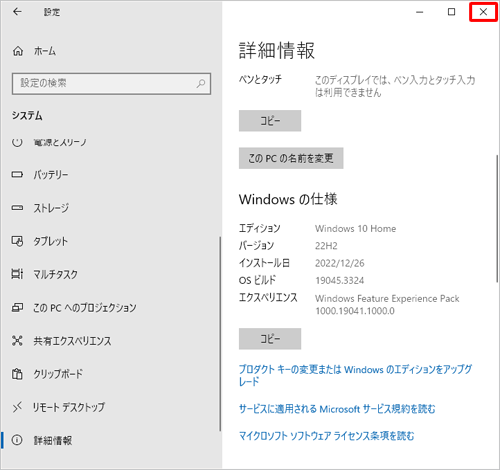Select the Projecting to this PC icon

tap(17, 307)
